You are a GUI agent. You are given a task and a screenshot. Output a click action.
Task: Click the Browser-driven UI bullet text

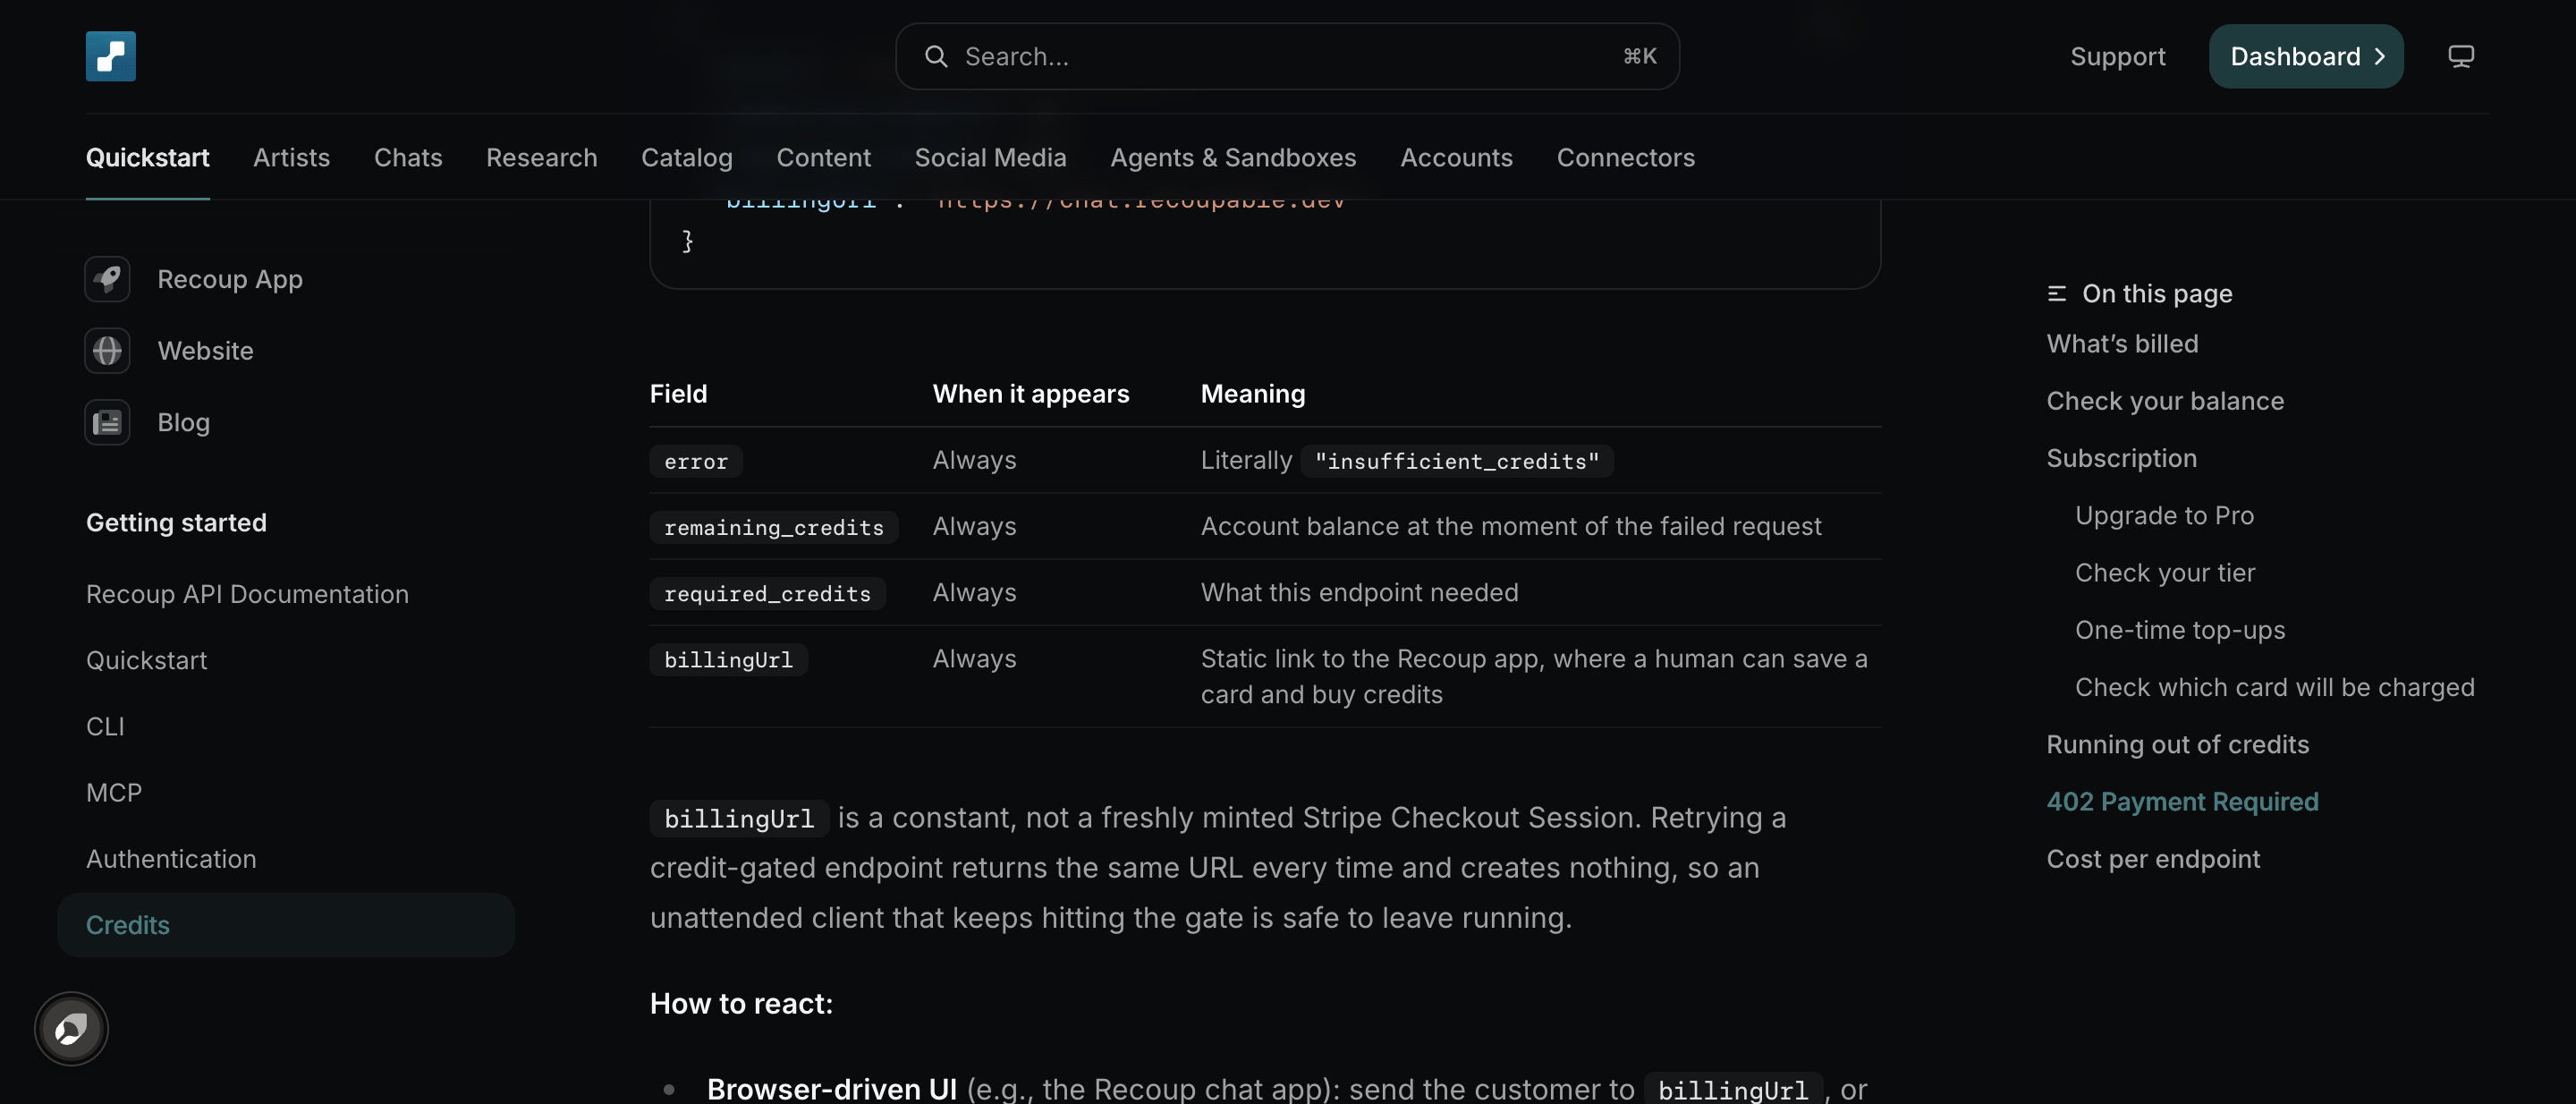[x=832, y=1088]
